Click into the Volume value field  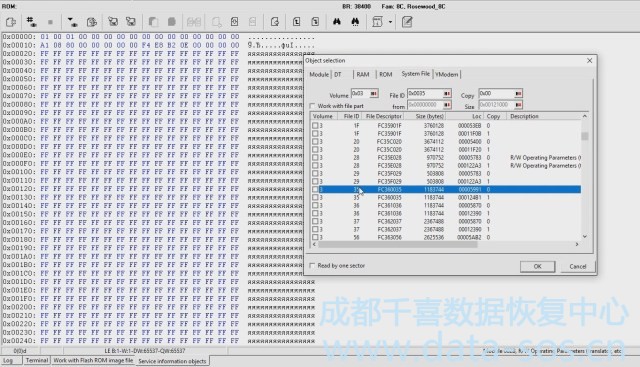pos(360,93)
